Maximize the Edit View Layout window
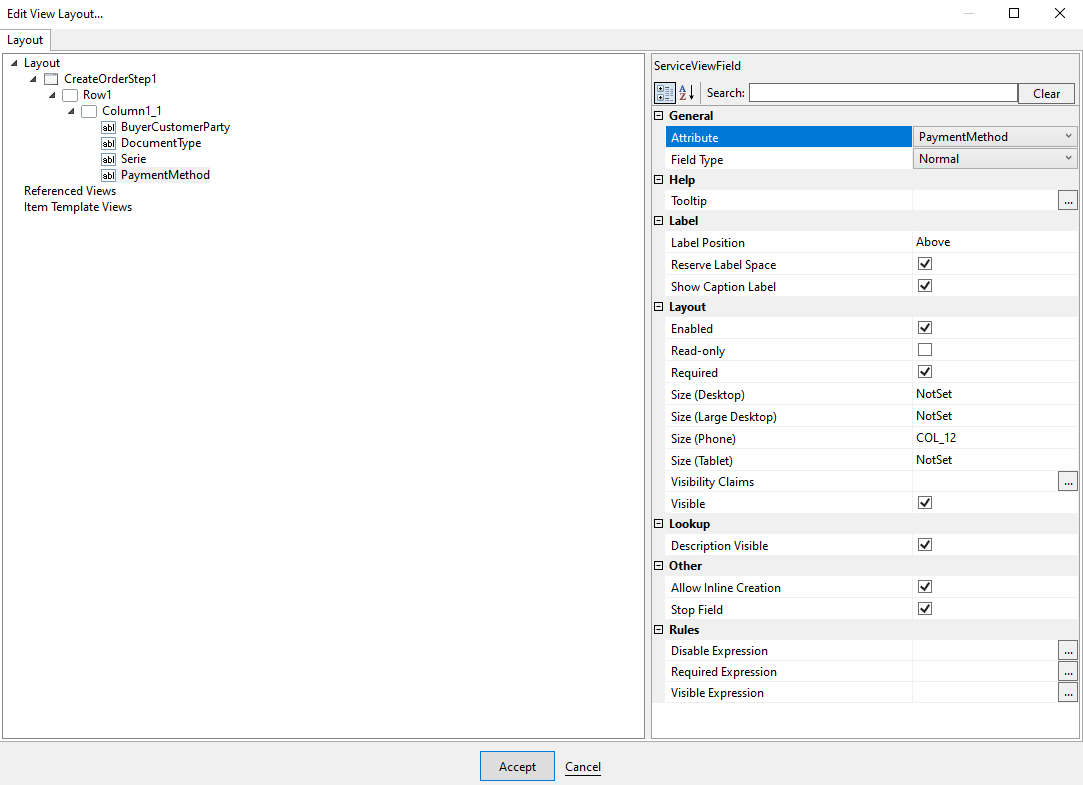The width and height of the screenshot is (1083, 785). click(x=1014, y=13)
